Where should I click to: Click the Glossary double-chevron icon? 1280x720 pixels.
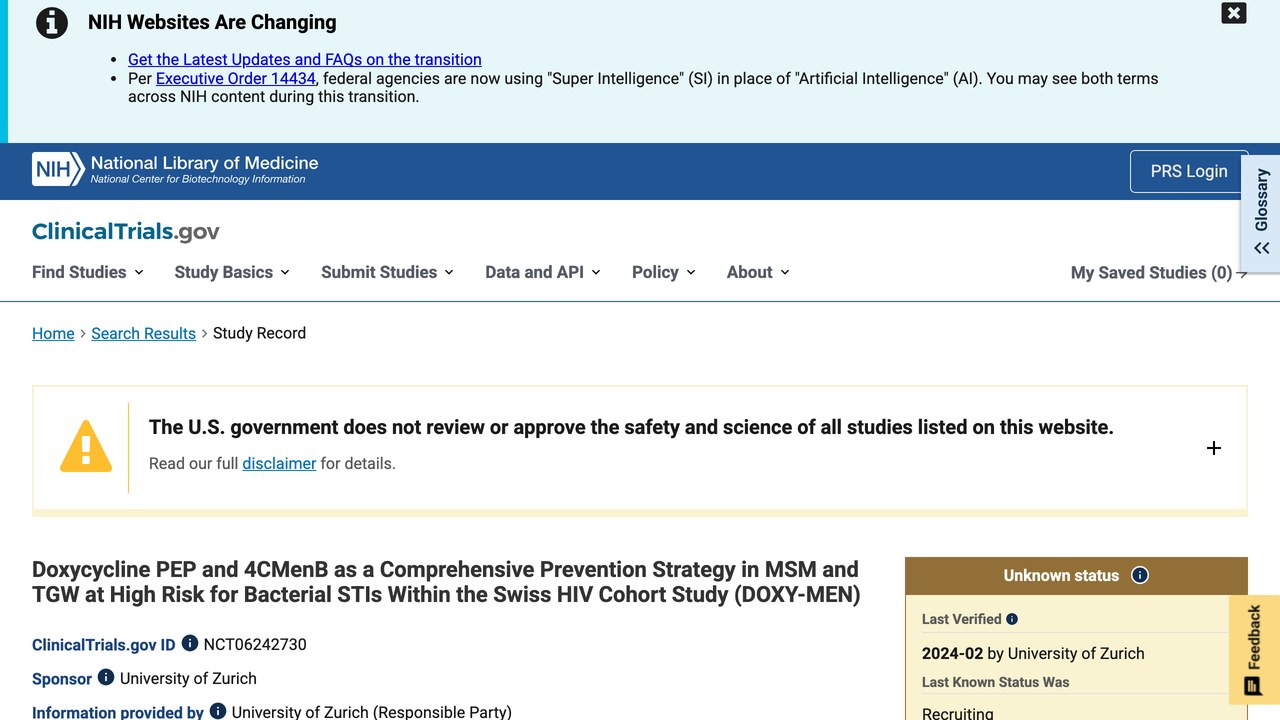click(x=1262, y=248)
